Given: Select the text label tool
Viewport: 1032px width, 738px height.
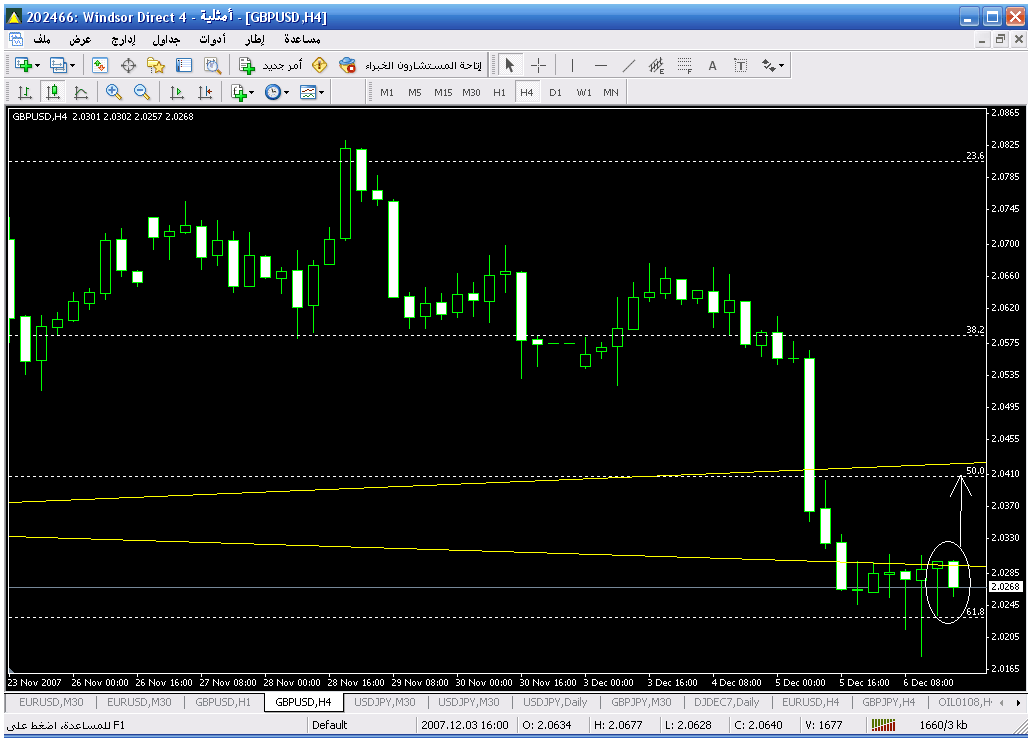Looking at the screenshot, I should tap(713, 65).
